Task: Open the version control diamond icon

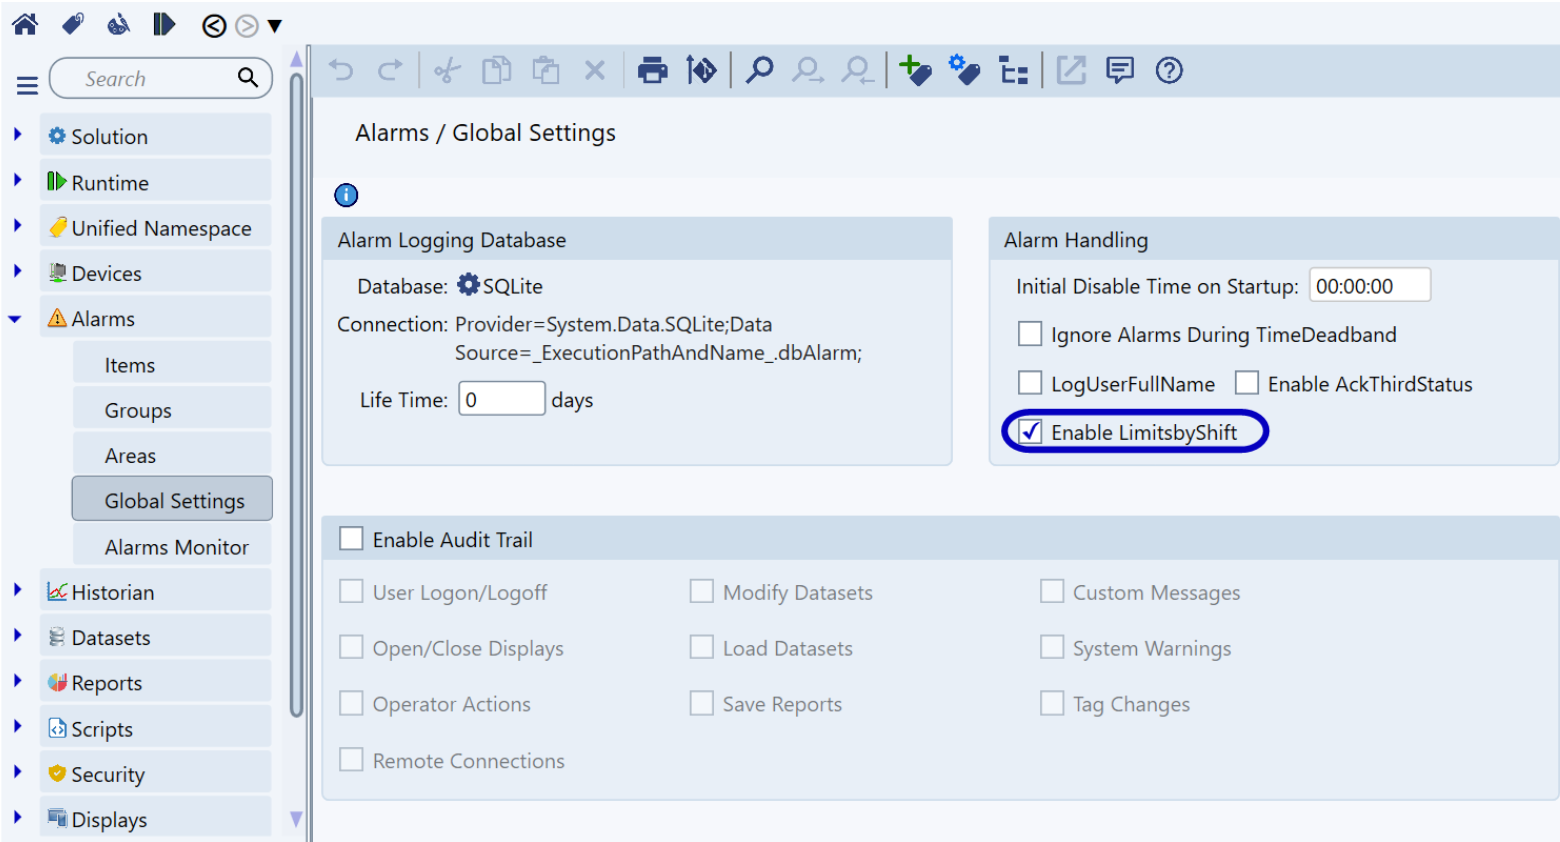Action: click(701, 70)
